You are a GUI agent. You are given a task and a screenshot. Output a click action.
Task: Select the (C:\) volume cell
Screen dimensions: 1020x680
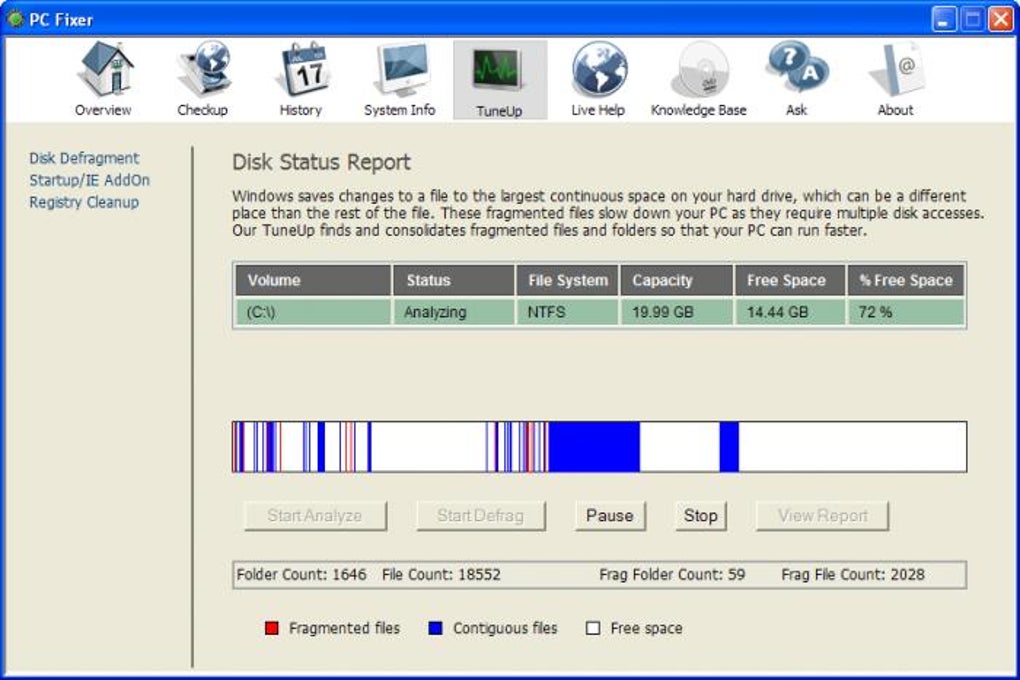tap(313, 312)
